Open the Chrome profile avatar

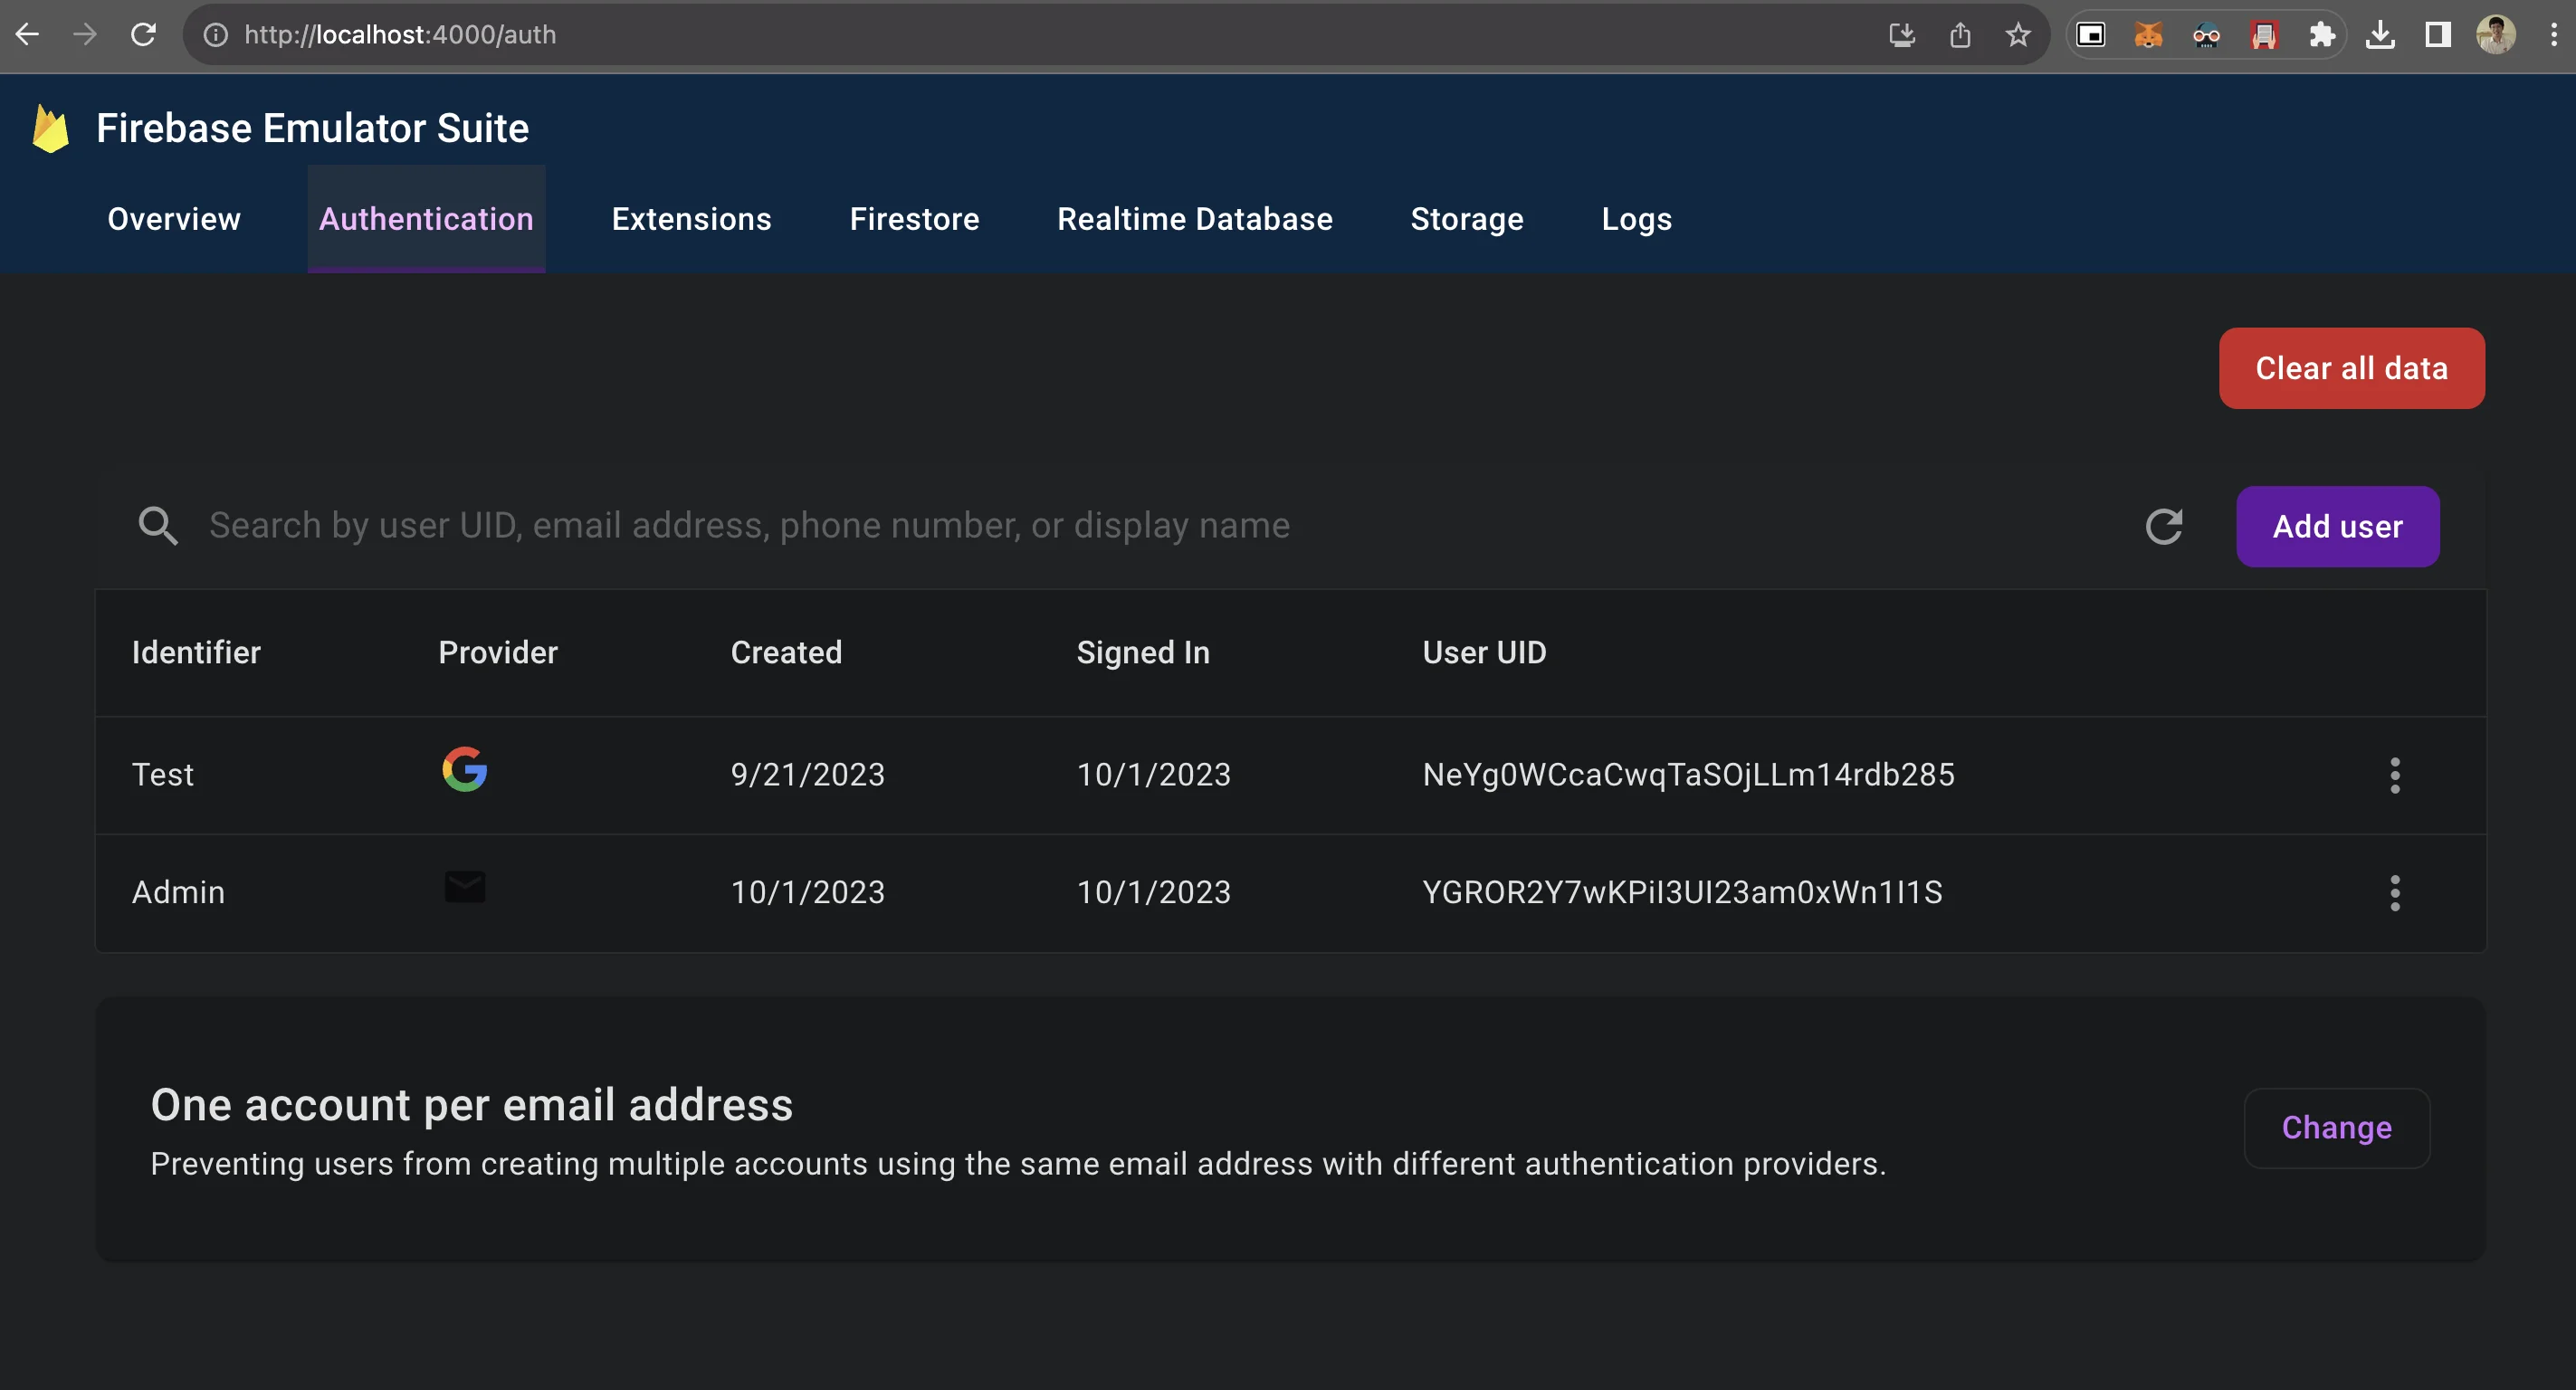[2496, 35]
